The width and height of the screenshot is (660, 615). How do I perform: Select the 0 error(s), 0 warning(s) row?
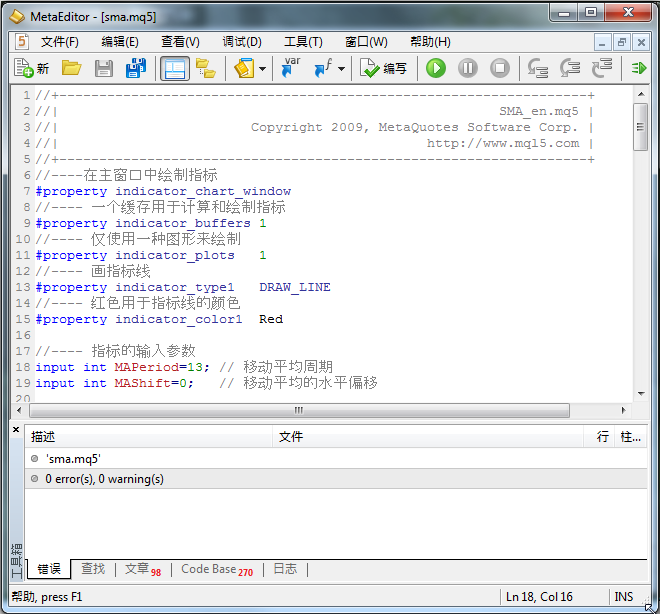tap(336, 479)
